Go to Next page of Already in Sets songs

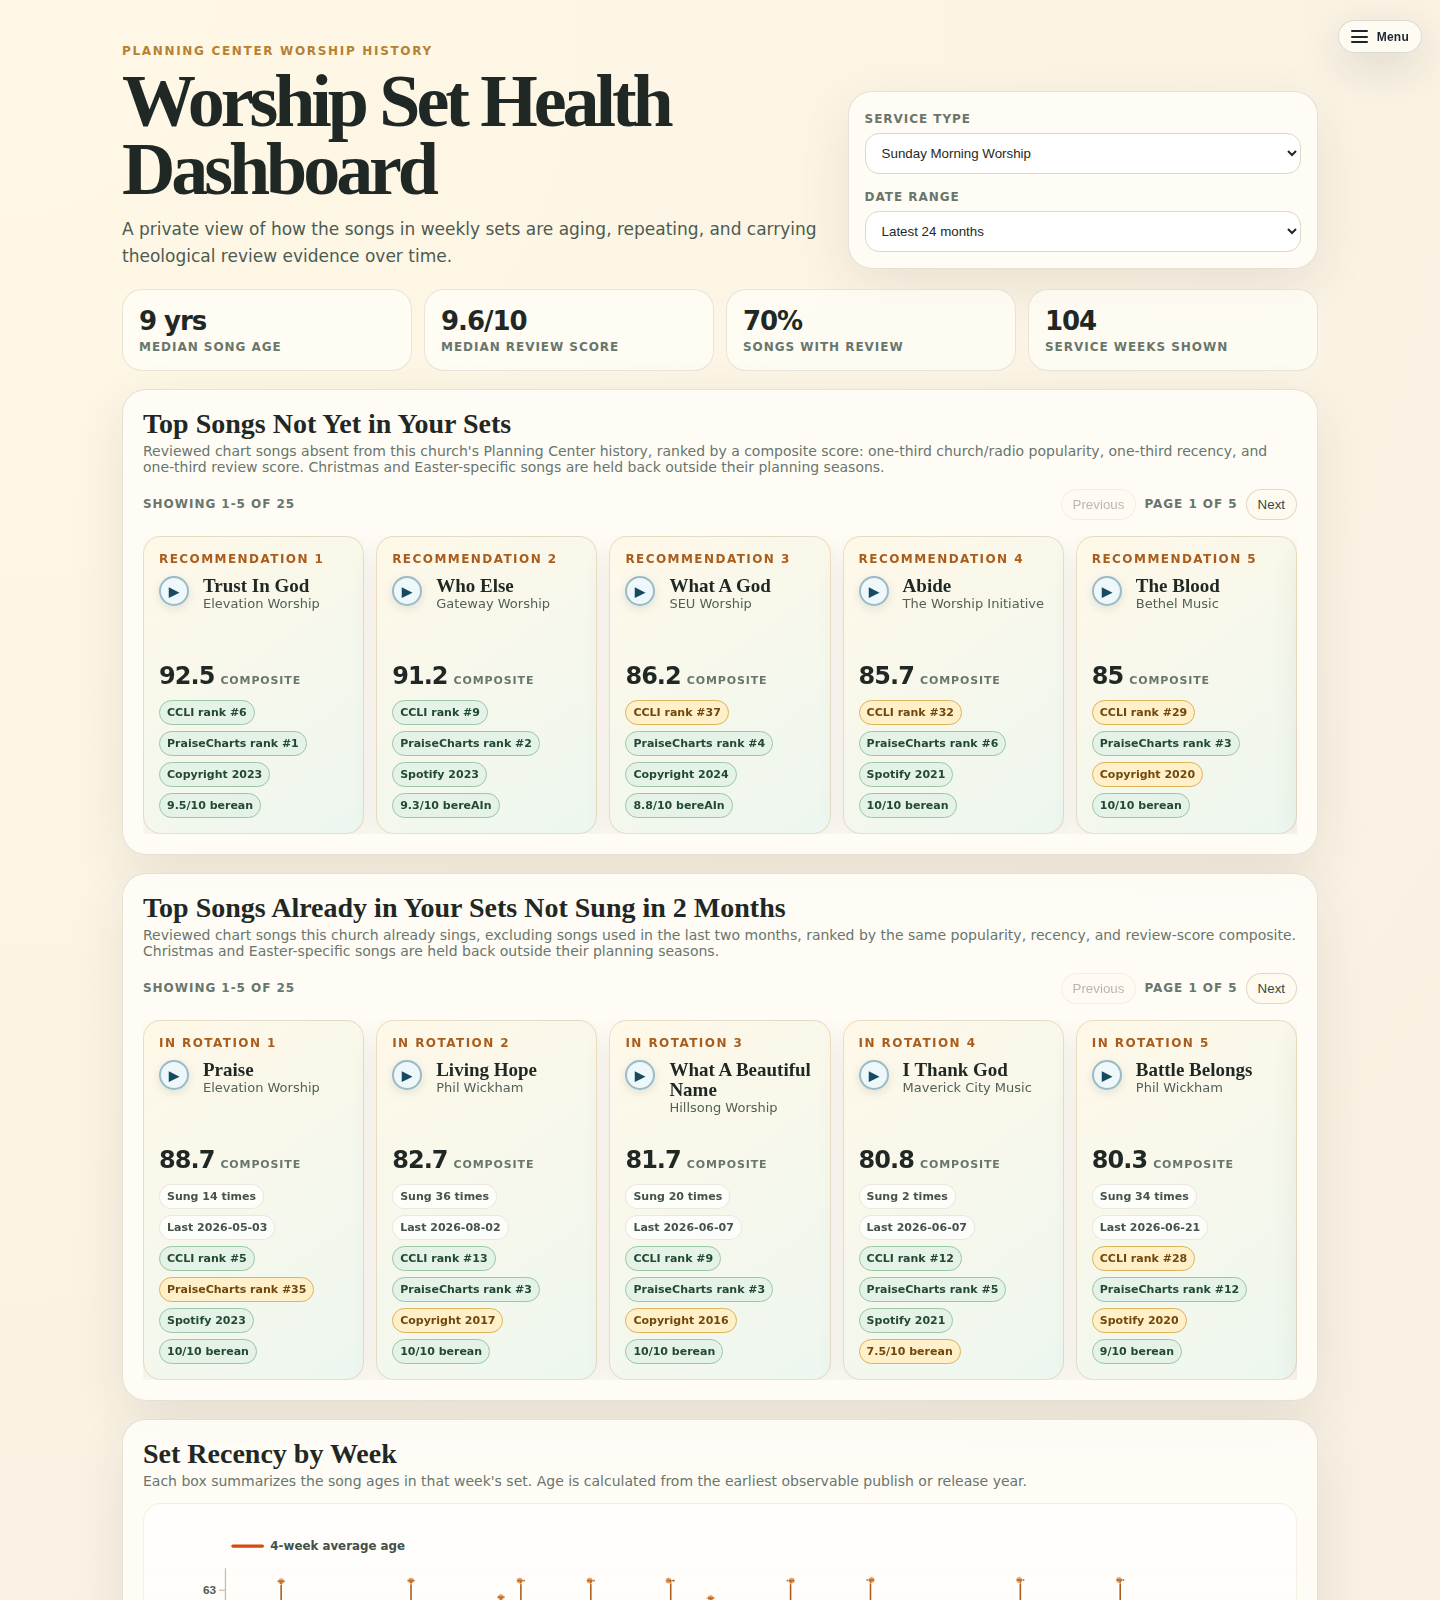tap(1271, 989)
